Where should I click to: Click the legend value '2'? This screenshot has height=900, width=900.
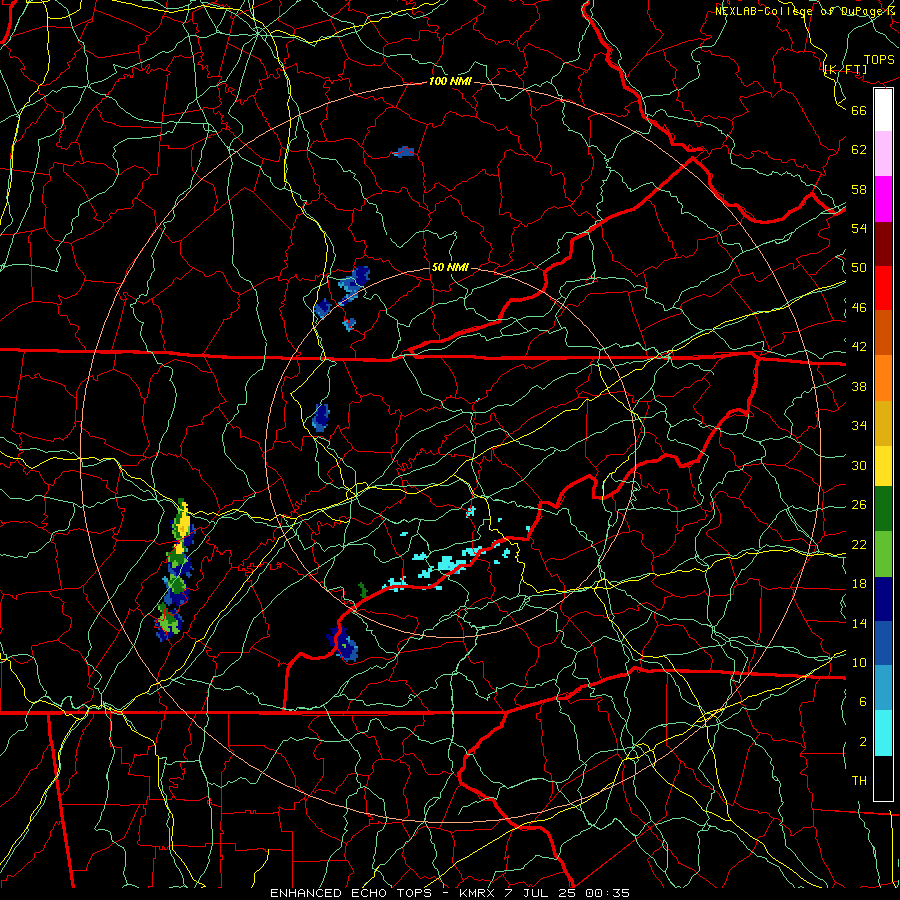(x=863, y=742)
